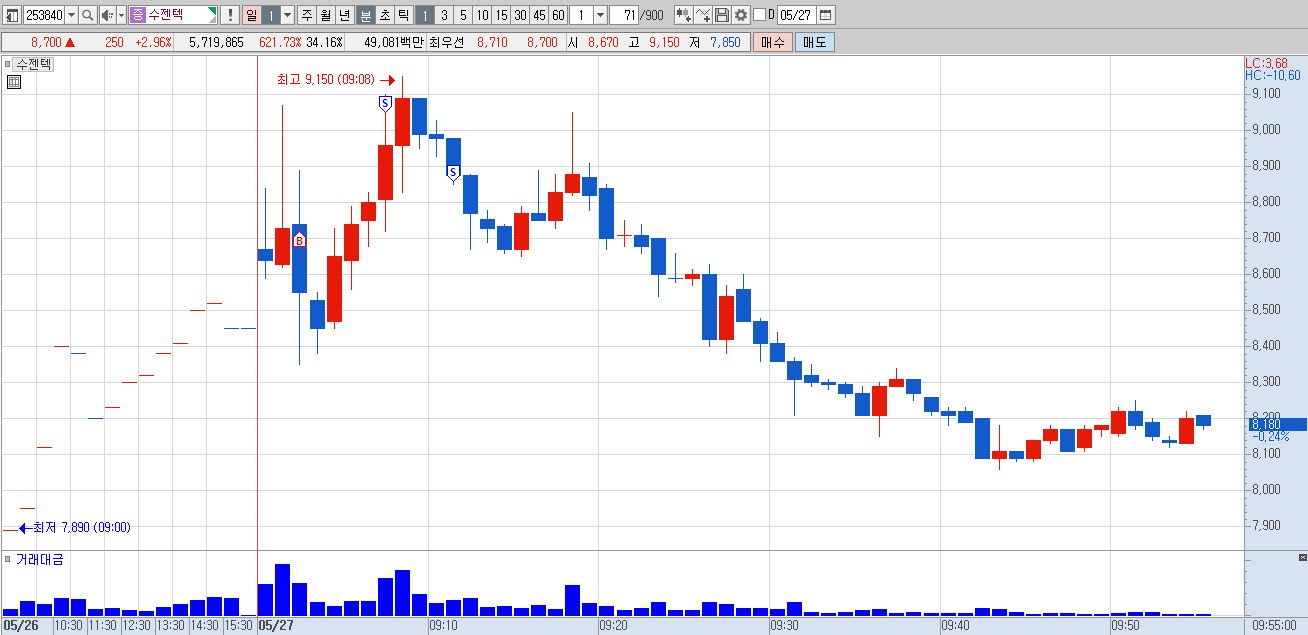
Task: Click the 매도 sell button
Action: (815, 42)
